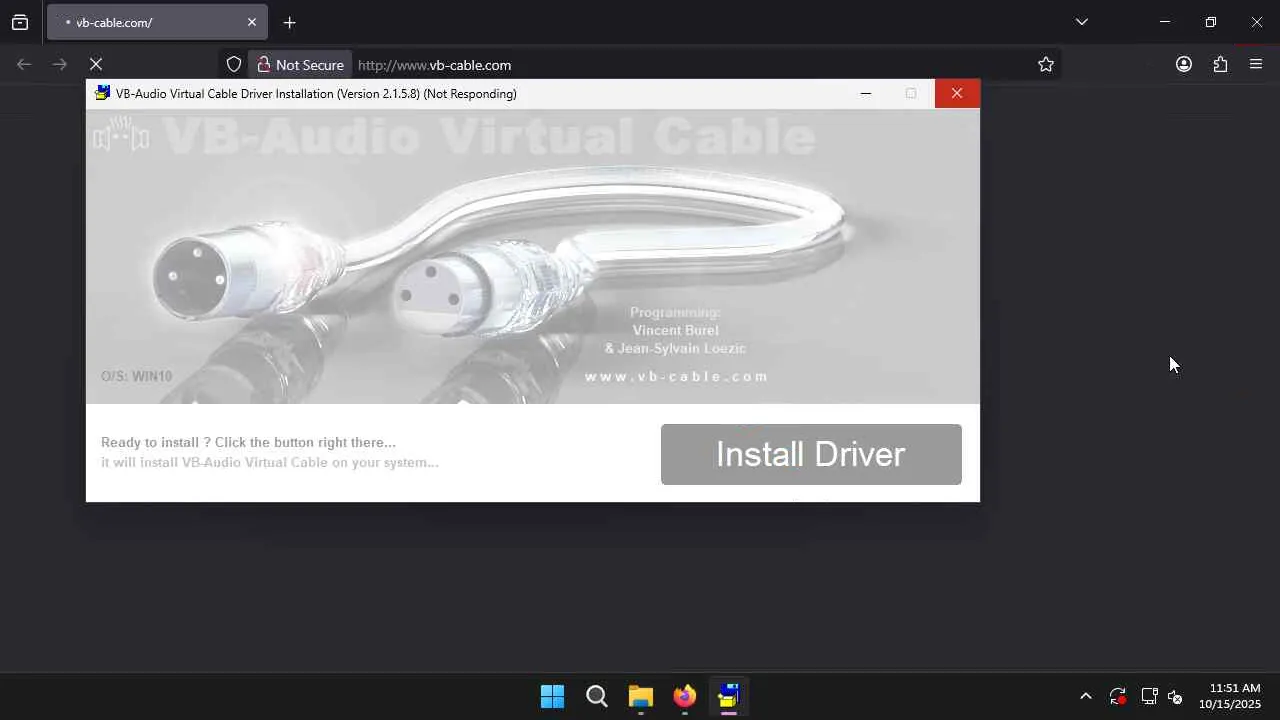Stop loading the page

click(x=96, y=64)
